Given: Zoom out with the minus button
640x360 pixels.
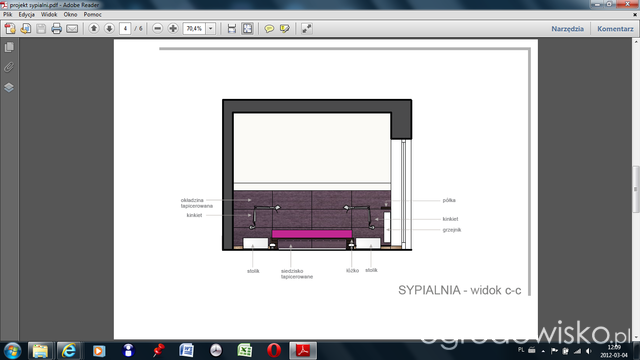Looking at the screenshot, I should (x=158, y=29).
